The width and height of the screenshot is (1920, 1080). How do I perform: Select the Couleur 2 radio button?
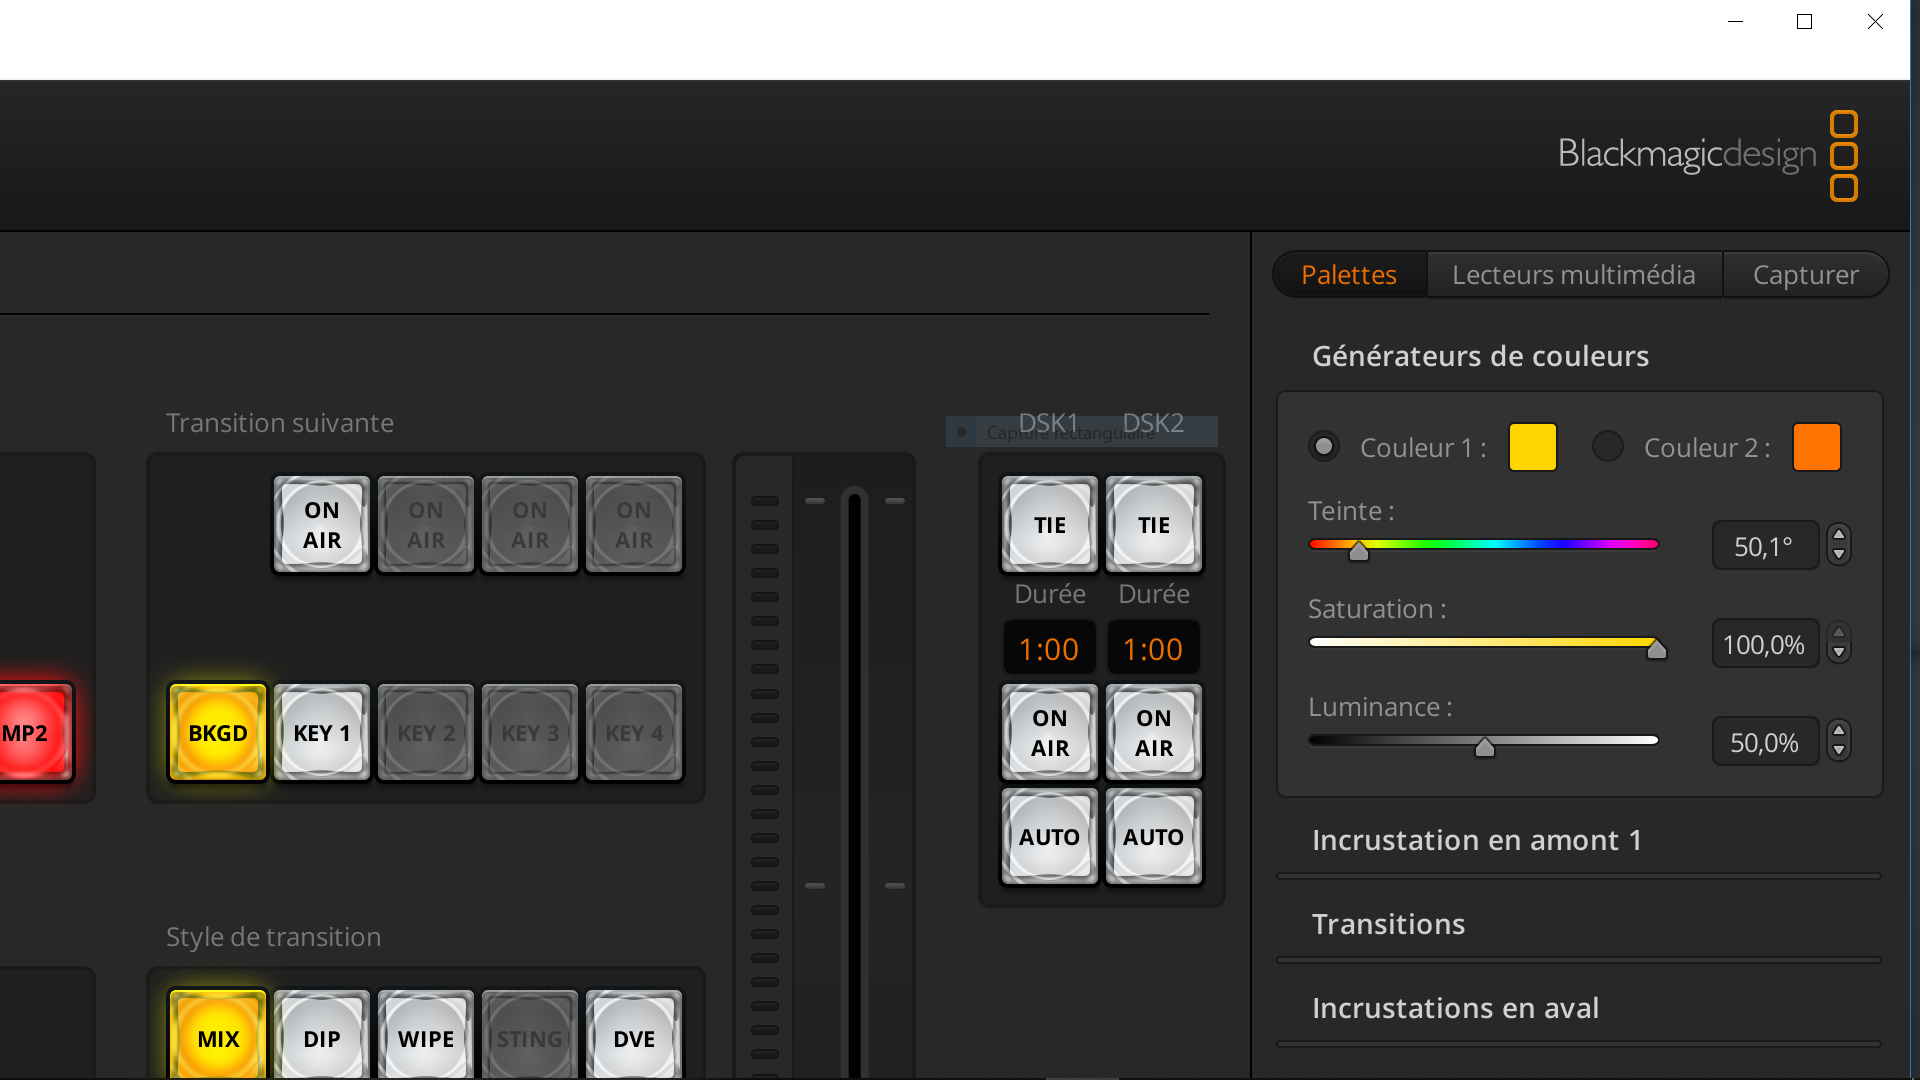(x=1608, y=446)
